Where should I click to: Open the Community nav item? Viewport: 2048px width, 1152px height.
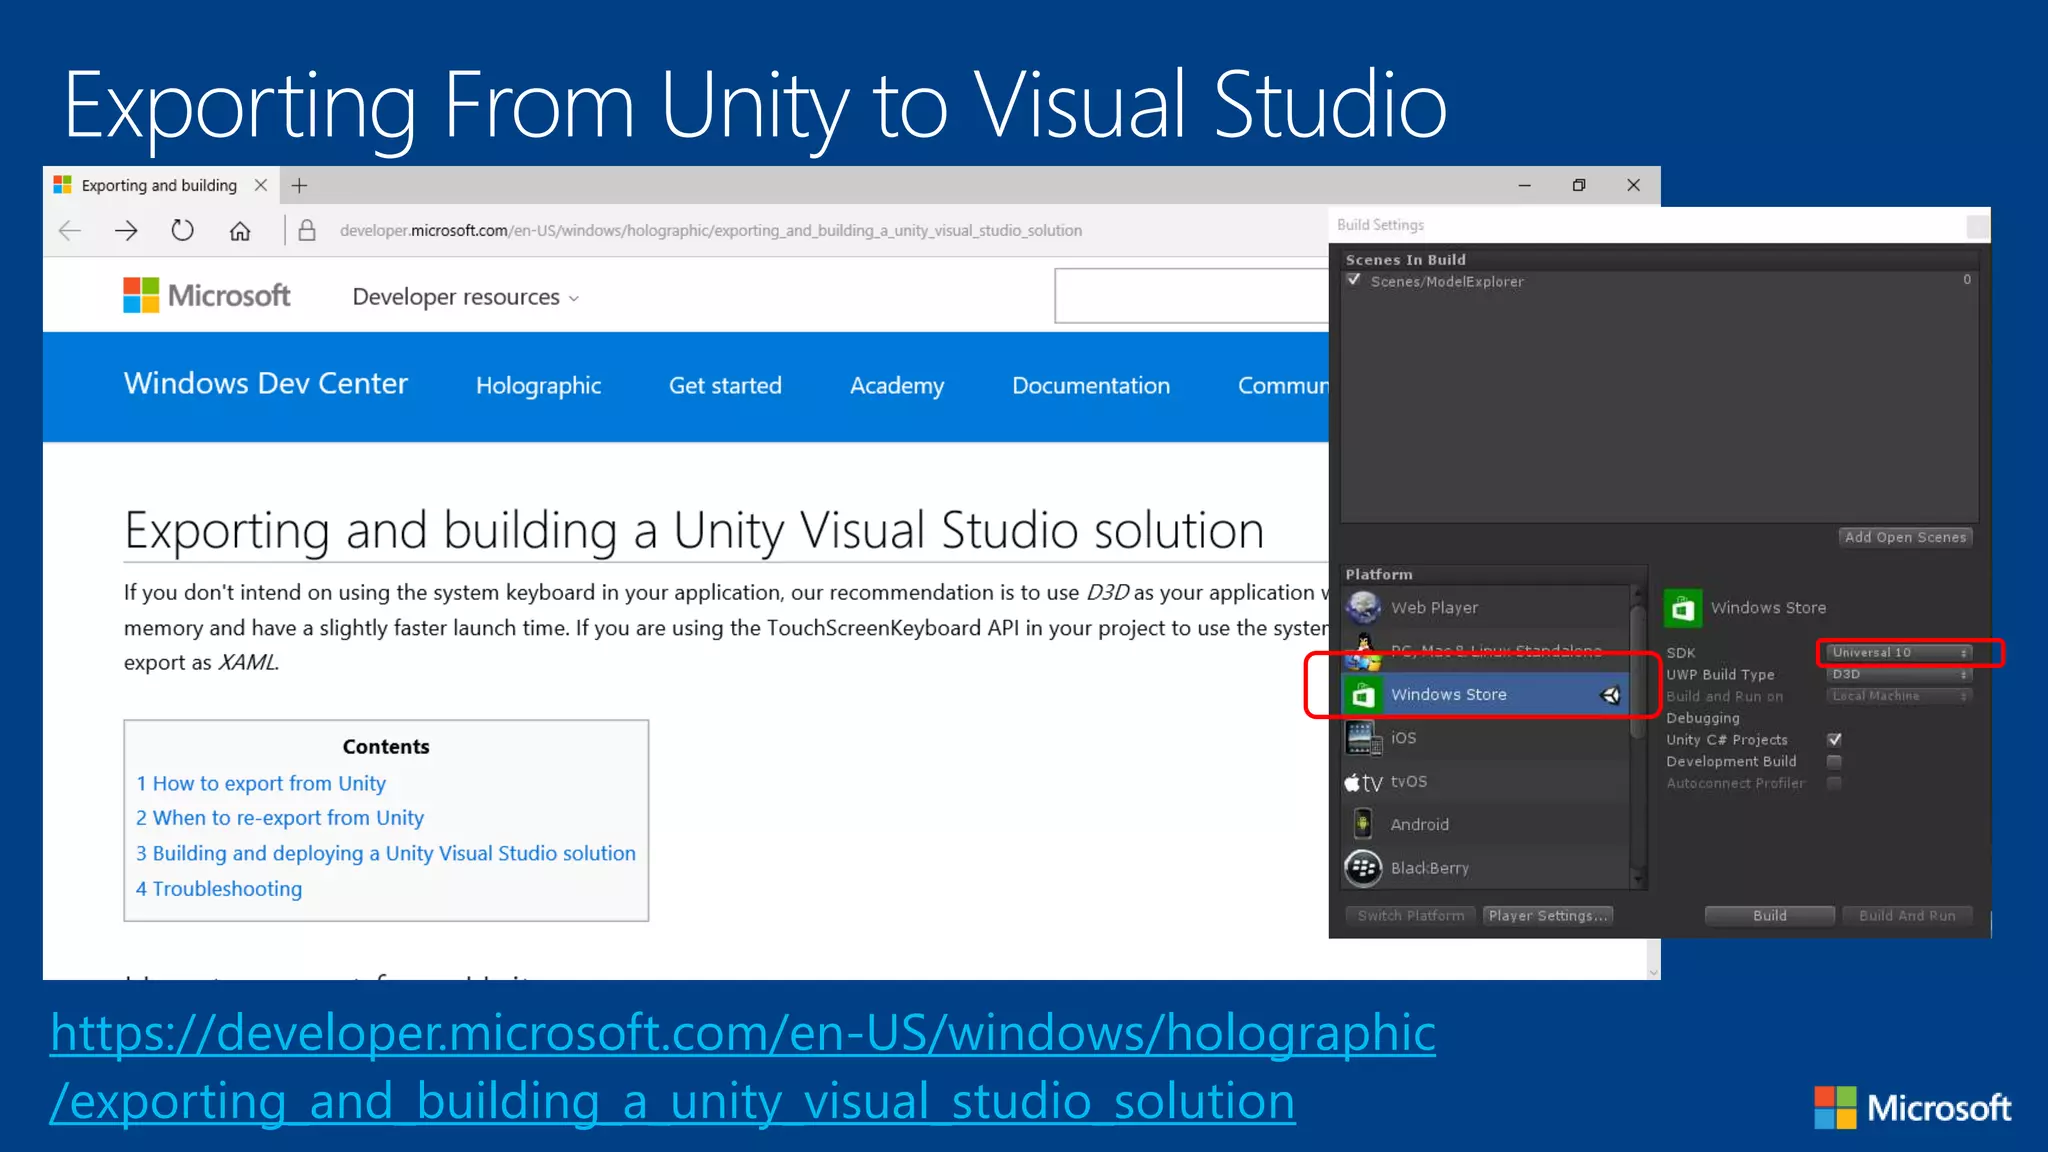(x=1283, y=386)
